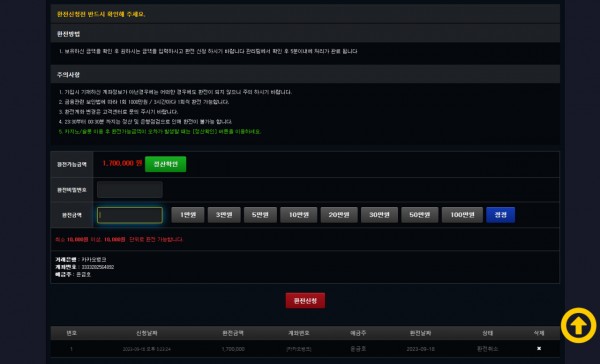600x364 pixels.
Task: Click the 환전가능금액 row label
Action: [x=72, y=165]
